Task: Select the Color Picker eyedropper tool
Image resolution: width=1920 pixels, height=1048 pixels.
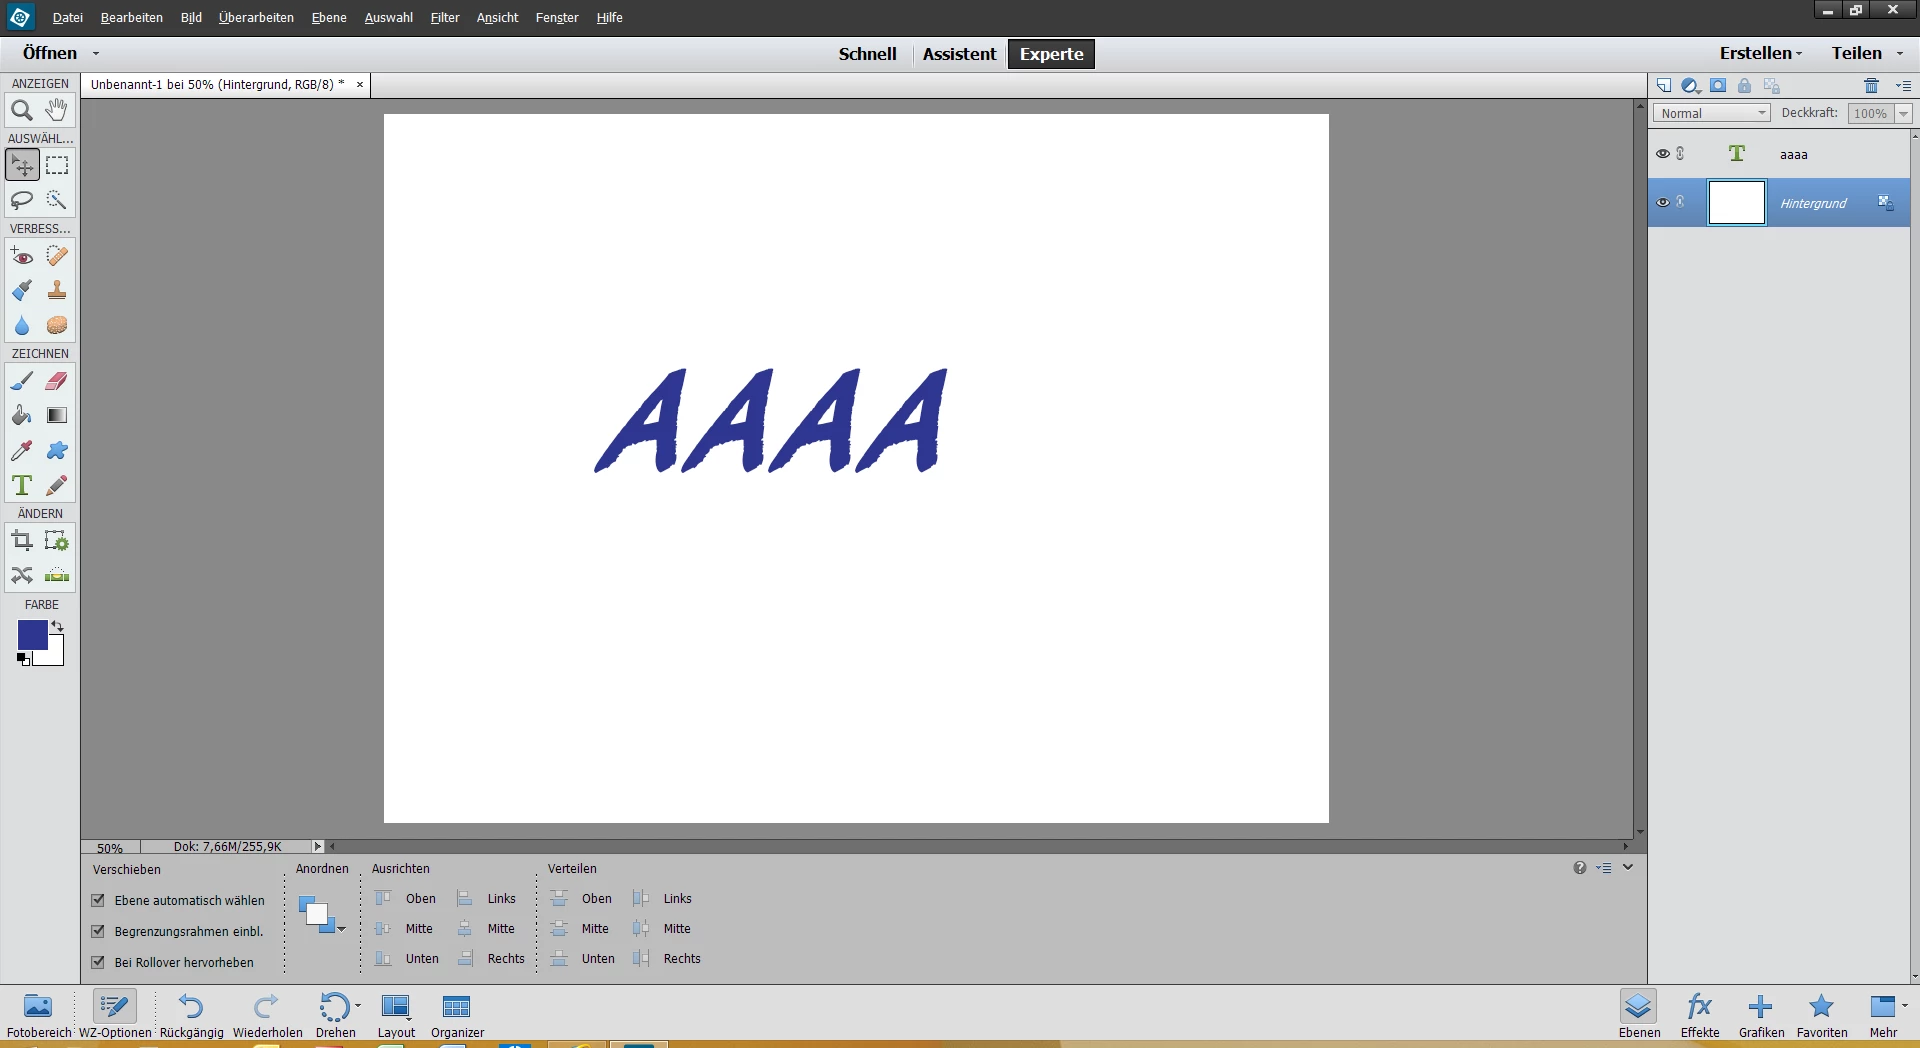Action: (x=22, y=450)
